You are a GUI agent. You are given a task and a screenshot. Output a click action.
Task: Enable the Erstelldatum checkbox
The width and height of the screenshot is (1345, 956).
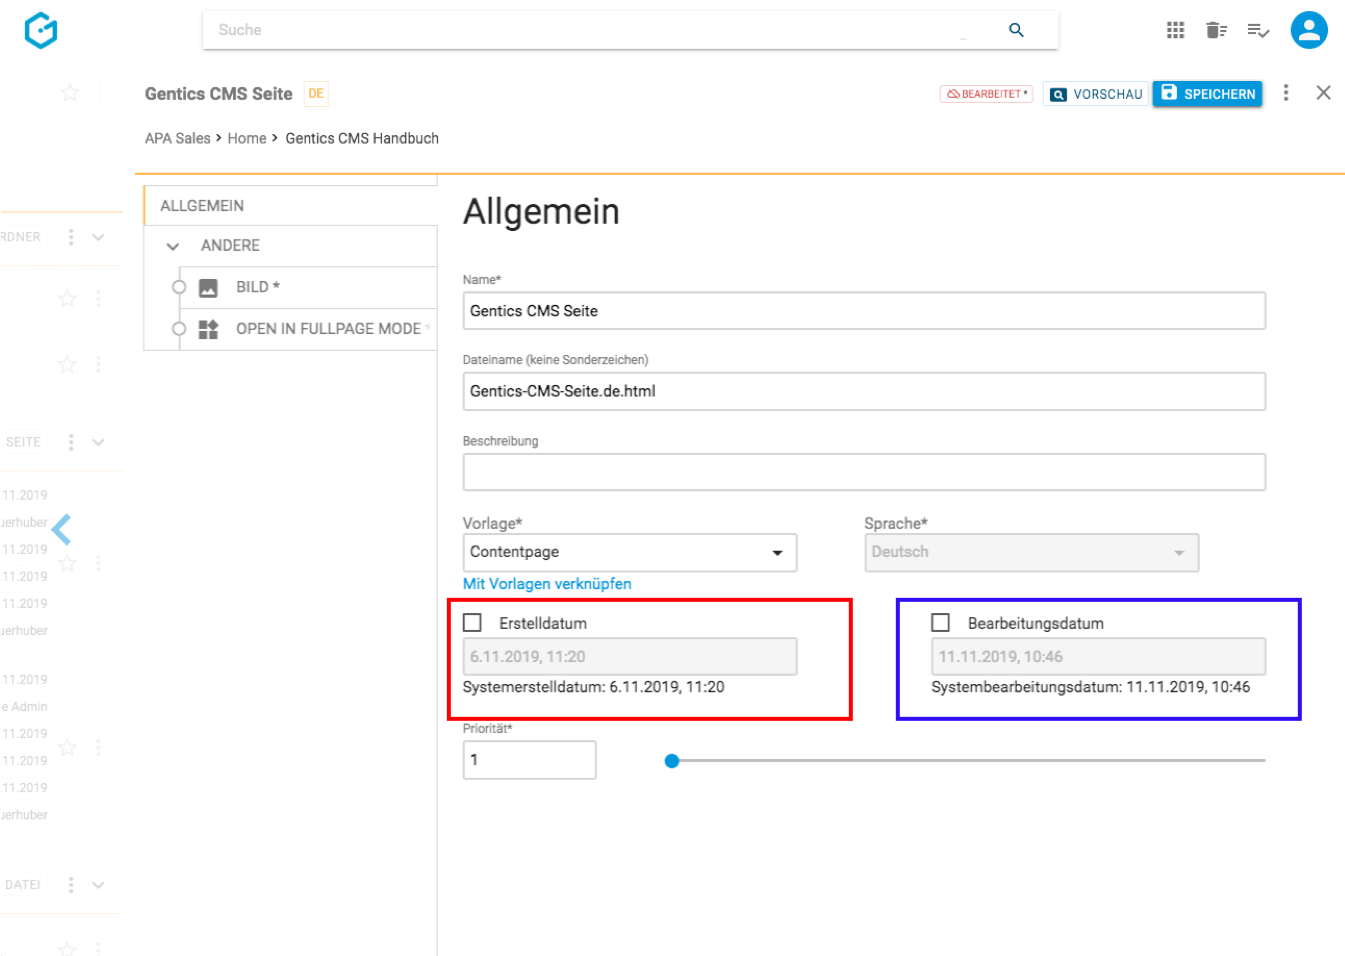click(x=473, y=623)
